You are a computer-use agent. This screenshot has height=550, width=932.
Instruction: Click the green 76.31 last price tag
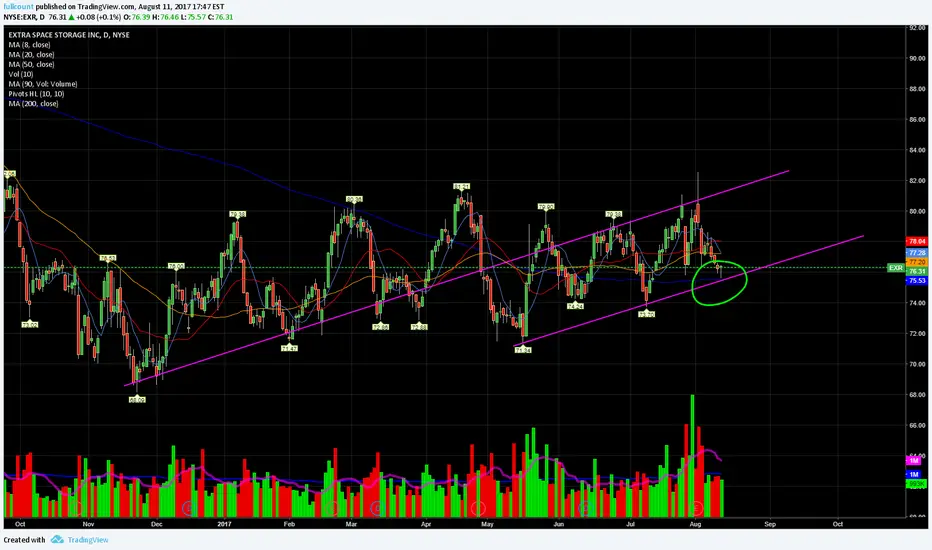(x=917, y=271)
